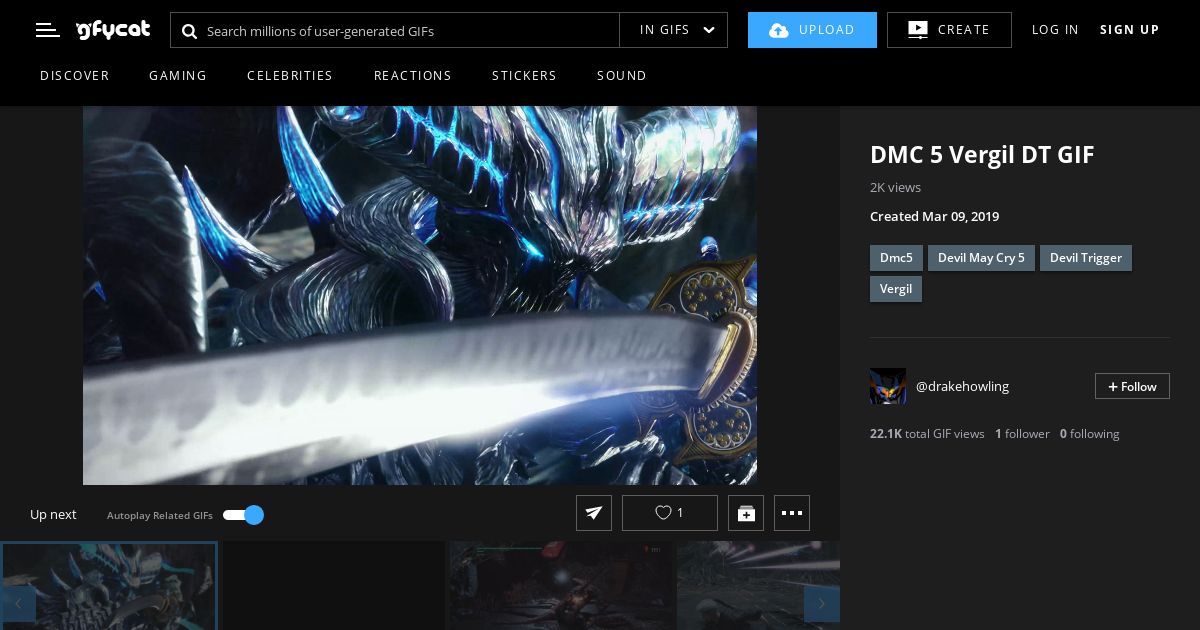Click the search magnifier icon
Screen dimensions: 1200x630
click(189, 31)
